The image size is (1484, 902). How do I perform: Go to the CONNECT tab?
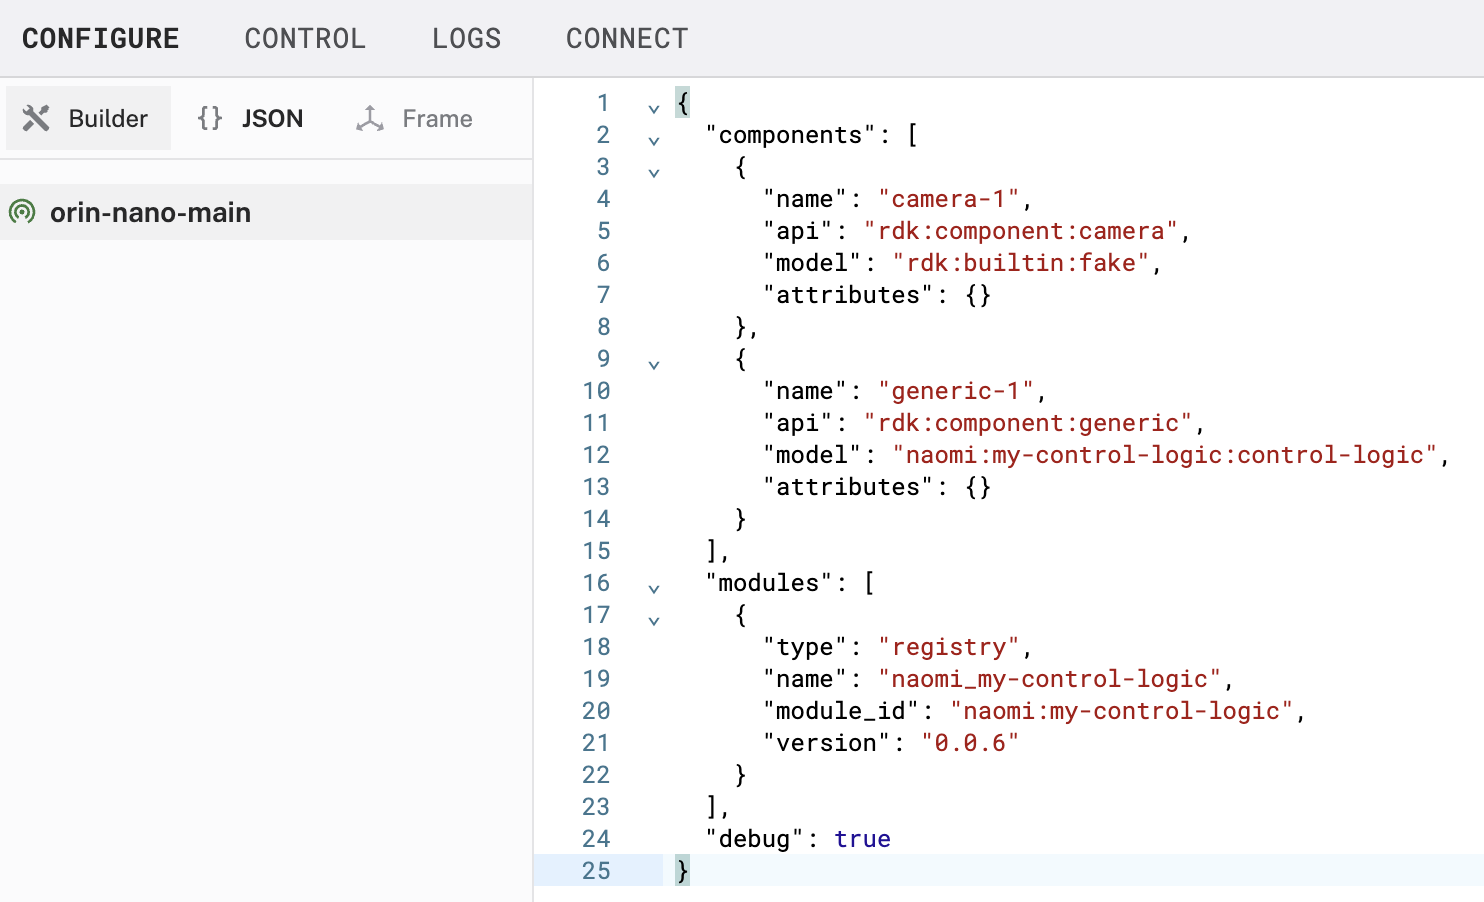(627, 38)
